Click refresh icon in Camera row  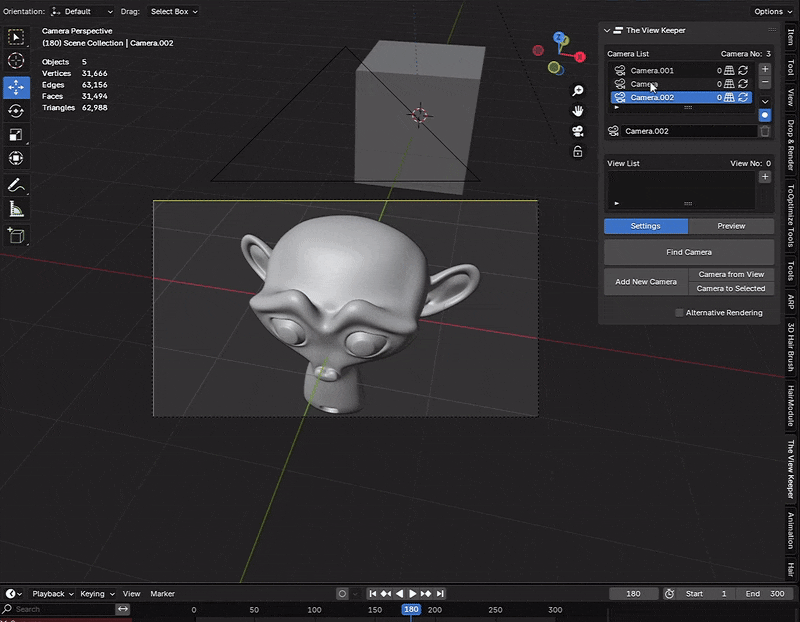pyautogui.click(x=743, y=84)
